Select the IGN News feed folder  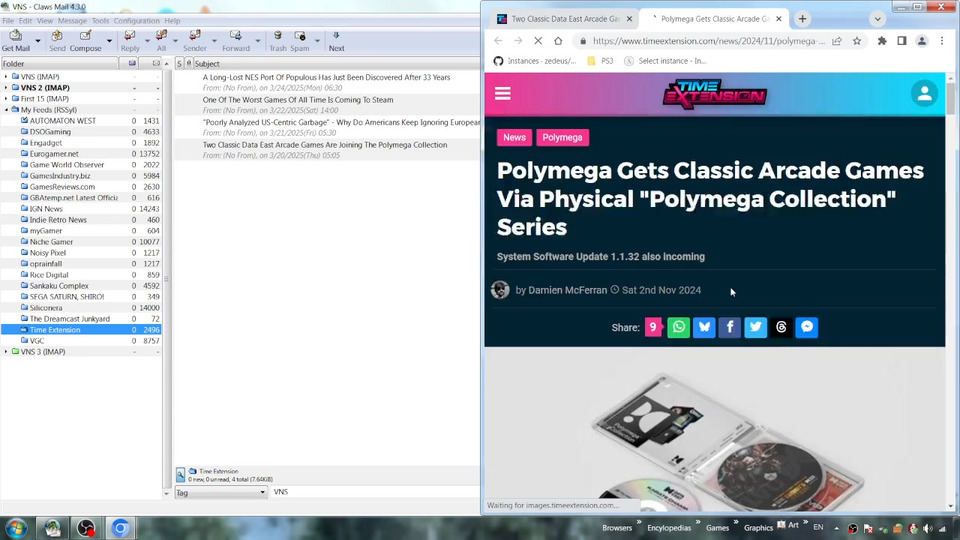coord(46,209)
